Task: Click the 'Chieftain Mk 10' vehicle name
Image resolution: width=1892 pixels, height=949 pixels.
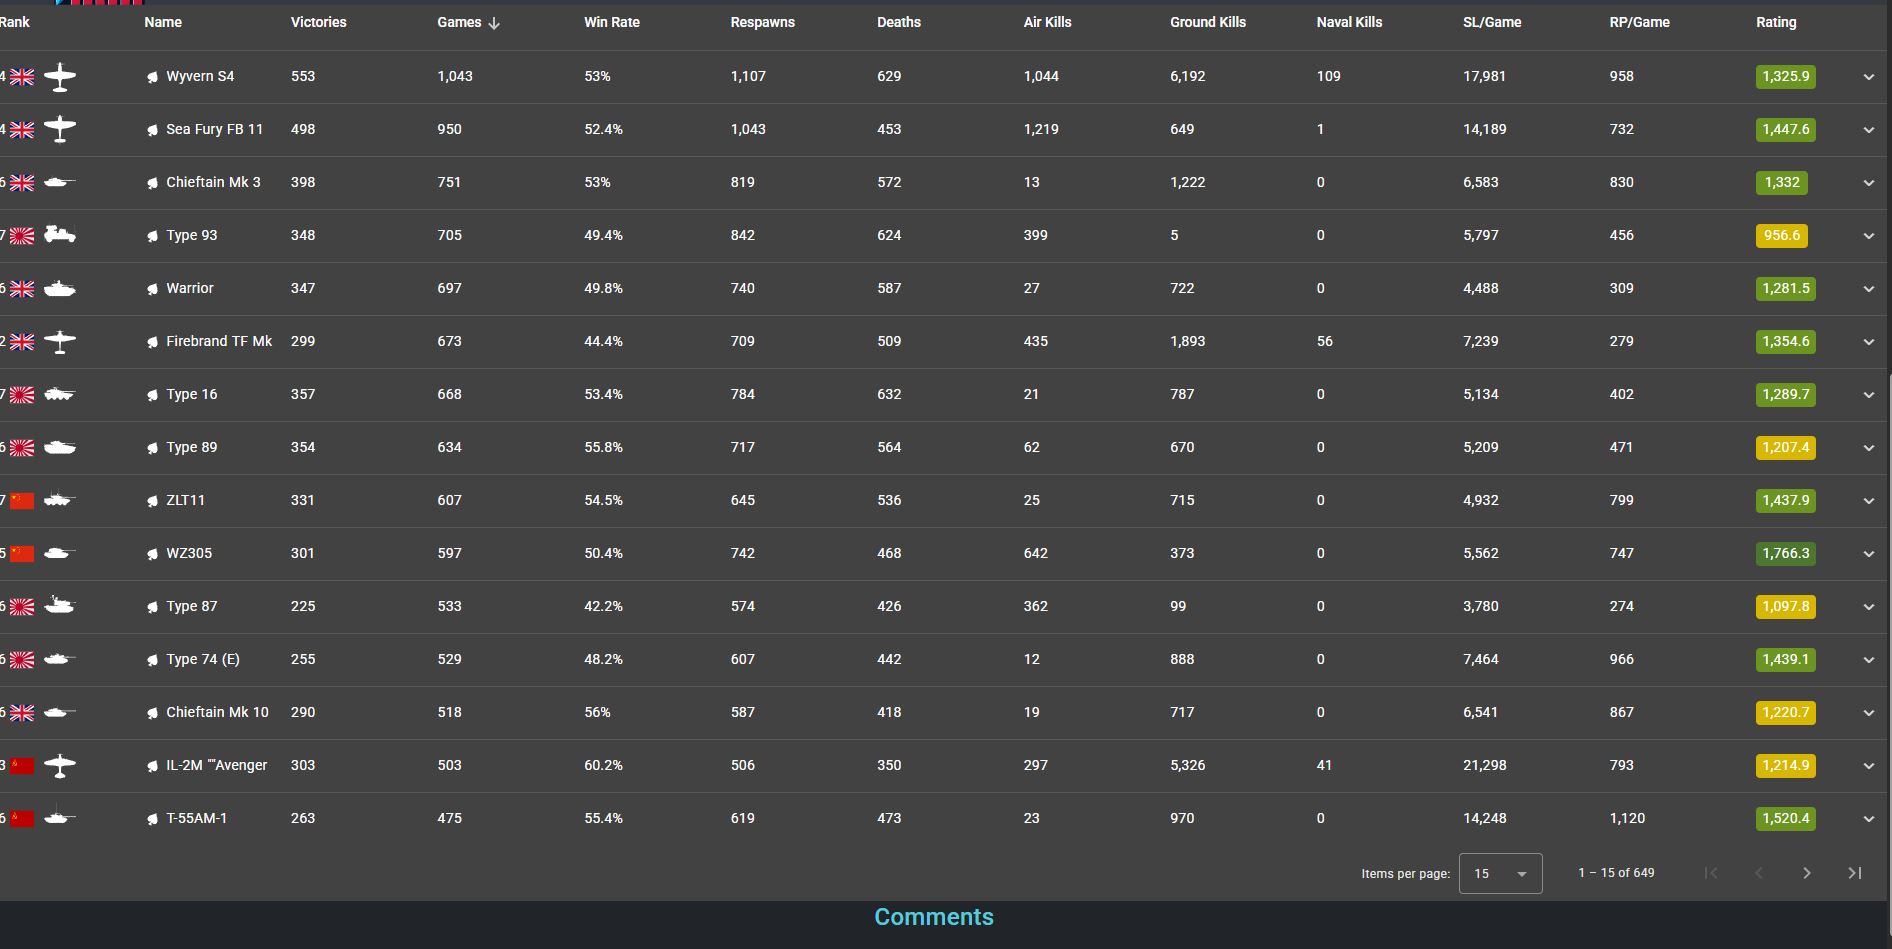Action: [x=217, y=712]
